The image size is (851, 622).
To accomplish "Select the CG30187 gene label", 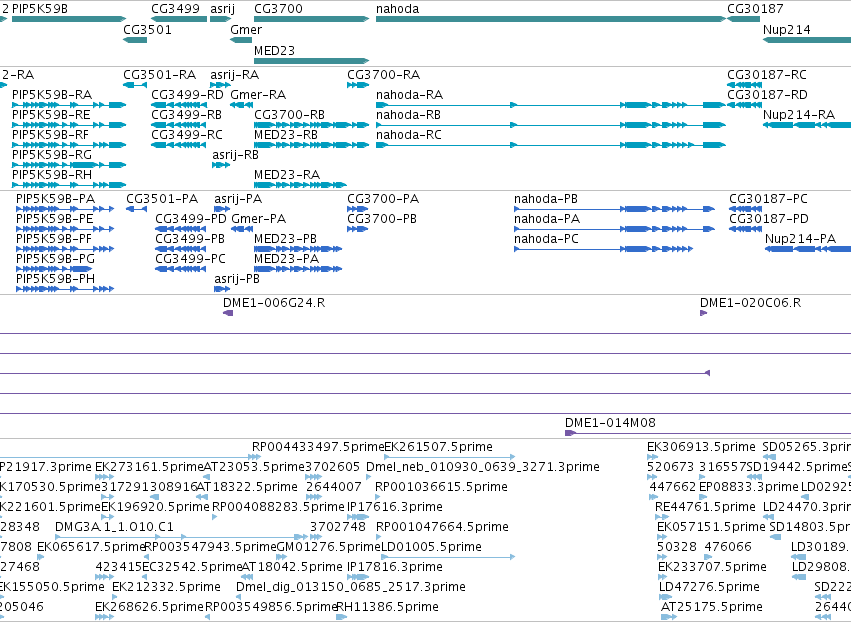I will tap(755, 9).
